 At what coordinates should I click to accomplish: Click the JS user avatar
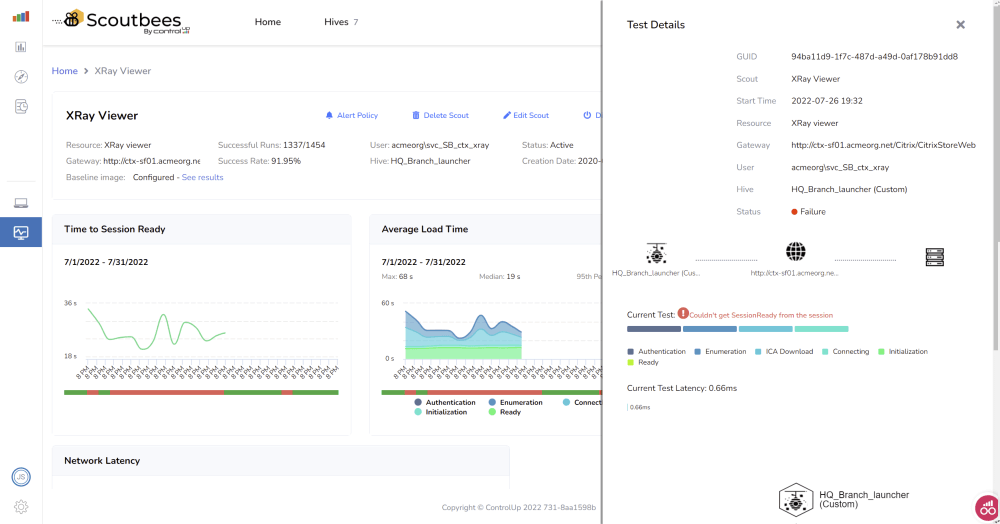pos(21,477)
